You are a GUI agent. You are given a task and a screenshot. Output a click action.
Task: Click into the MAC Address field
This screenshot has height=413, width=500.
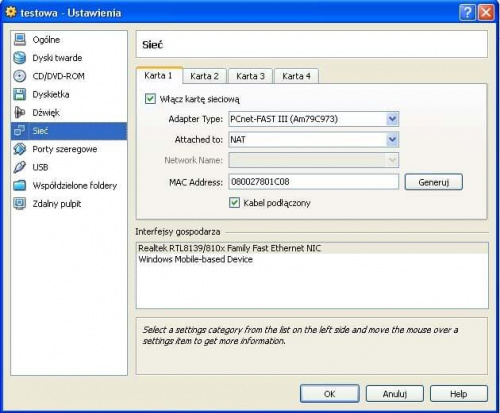pyautogui.click(x=313, y=182)
